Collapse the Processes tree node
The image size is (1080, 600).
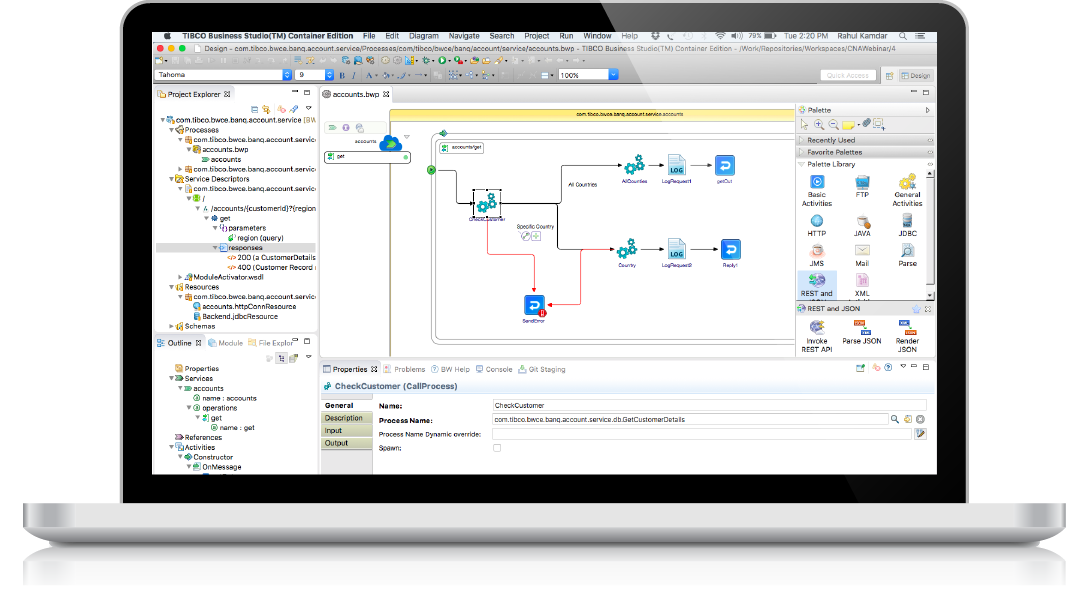172,130
